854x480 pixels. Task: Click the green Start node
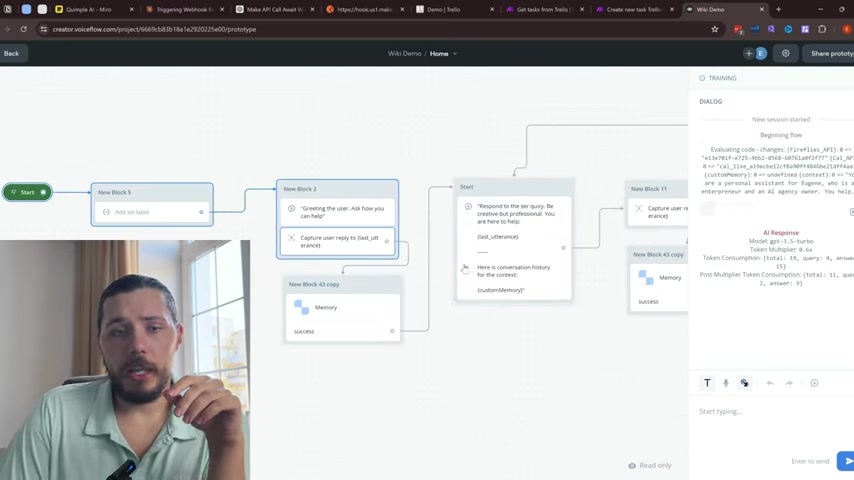27,192
